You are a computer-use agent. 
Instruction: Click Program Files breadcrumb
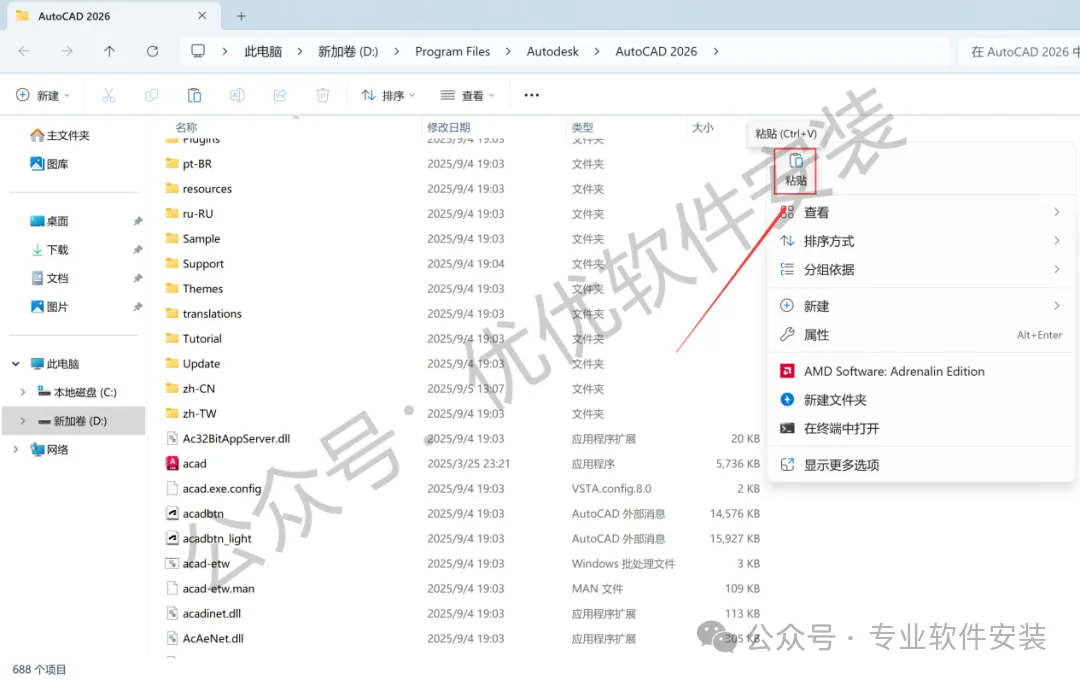(453, 51)
